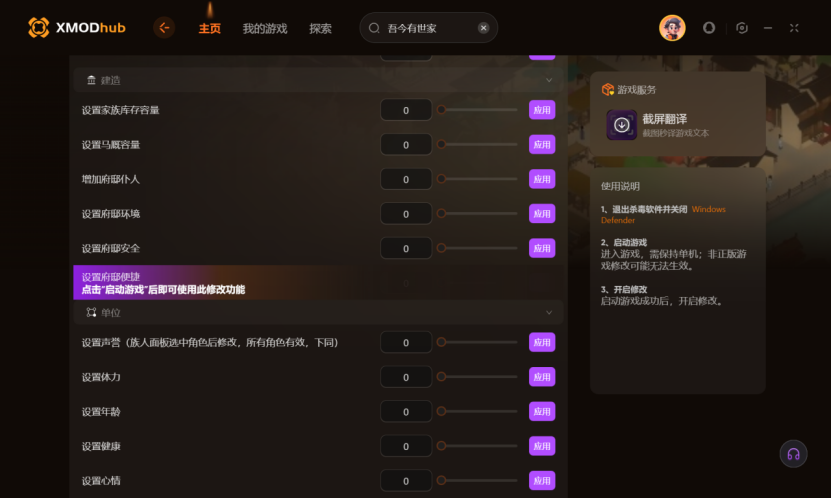The image size is (831, 498).
Task: Open the settings hexagon icon
Action: tap(742, 28)
